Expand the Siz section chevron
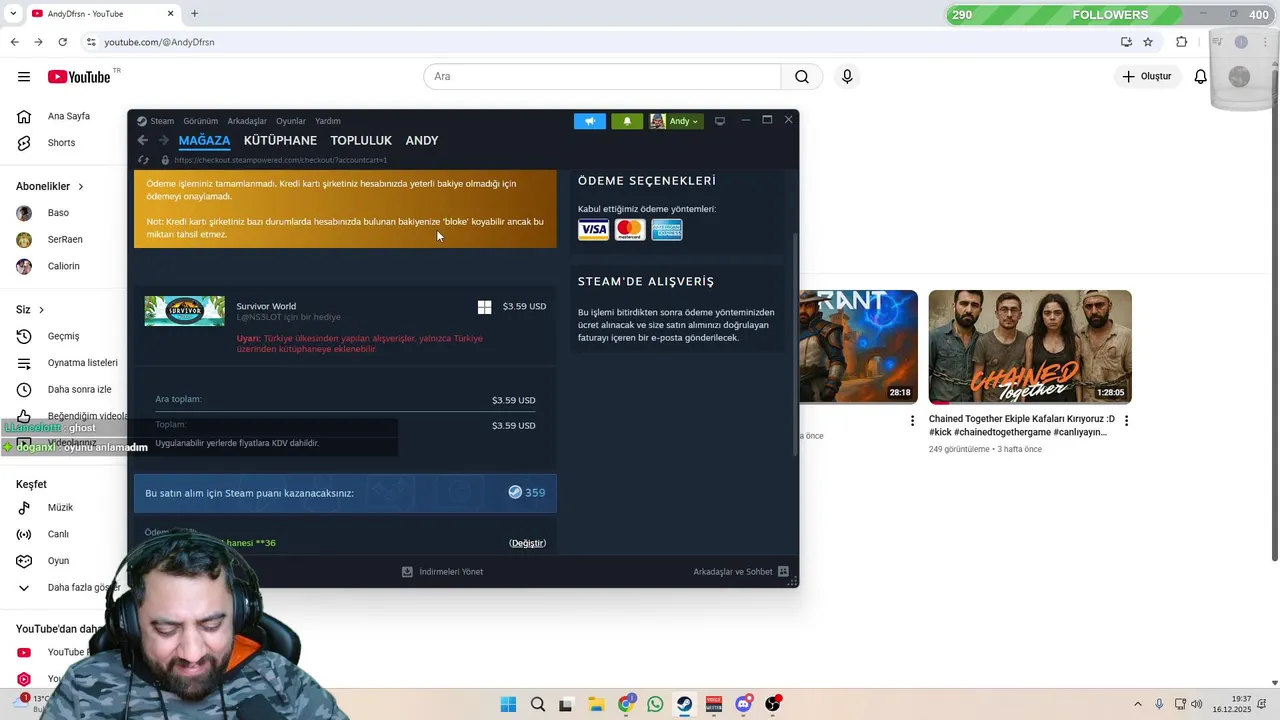This screenshot has height=720, width=1280. click(x=41, y=310)
